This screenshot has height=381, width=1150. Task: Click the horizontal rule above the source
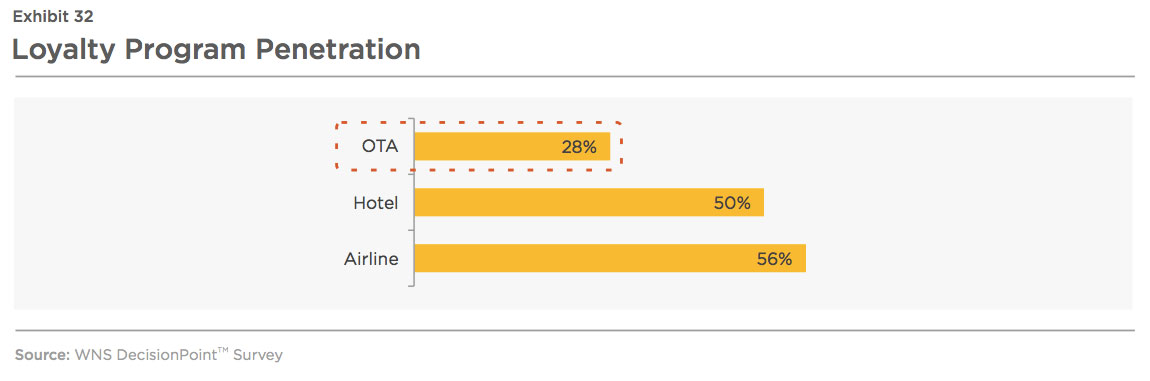[574, 330]
